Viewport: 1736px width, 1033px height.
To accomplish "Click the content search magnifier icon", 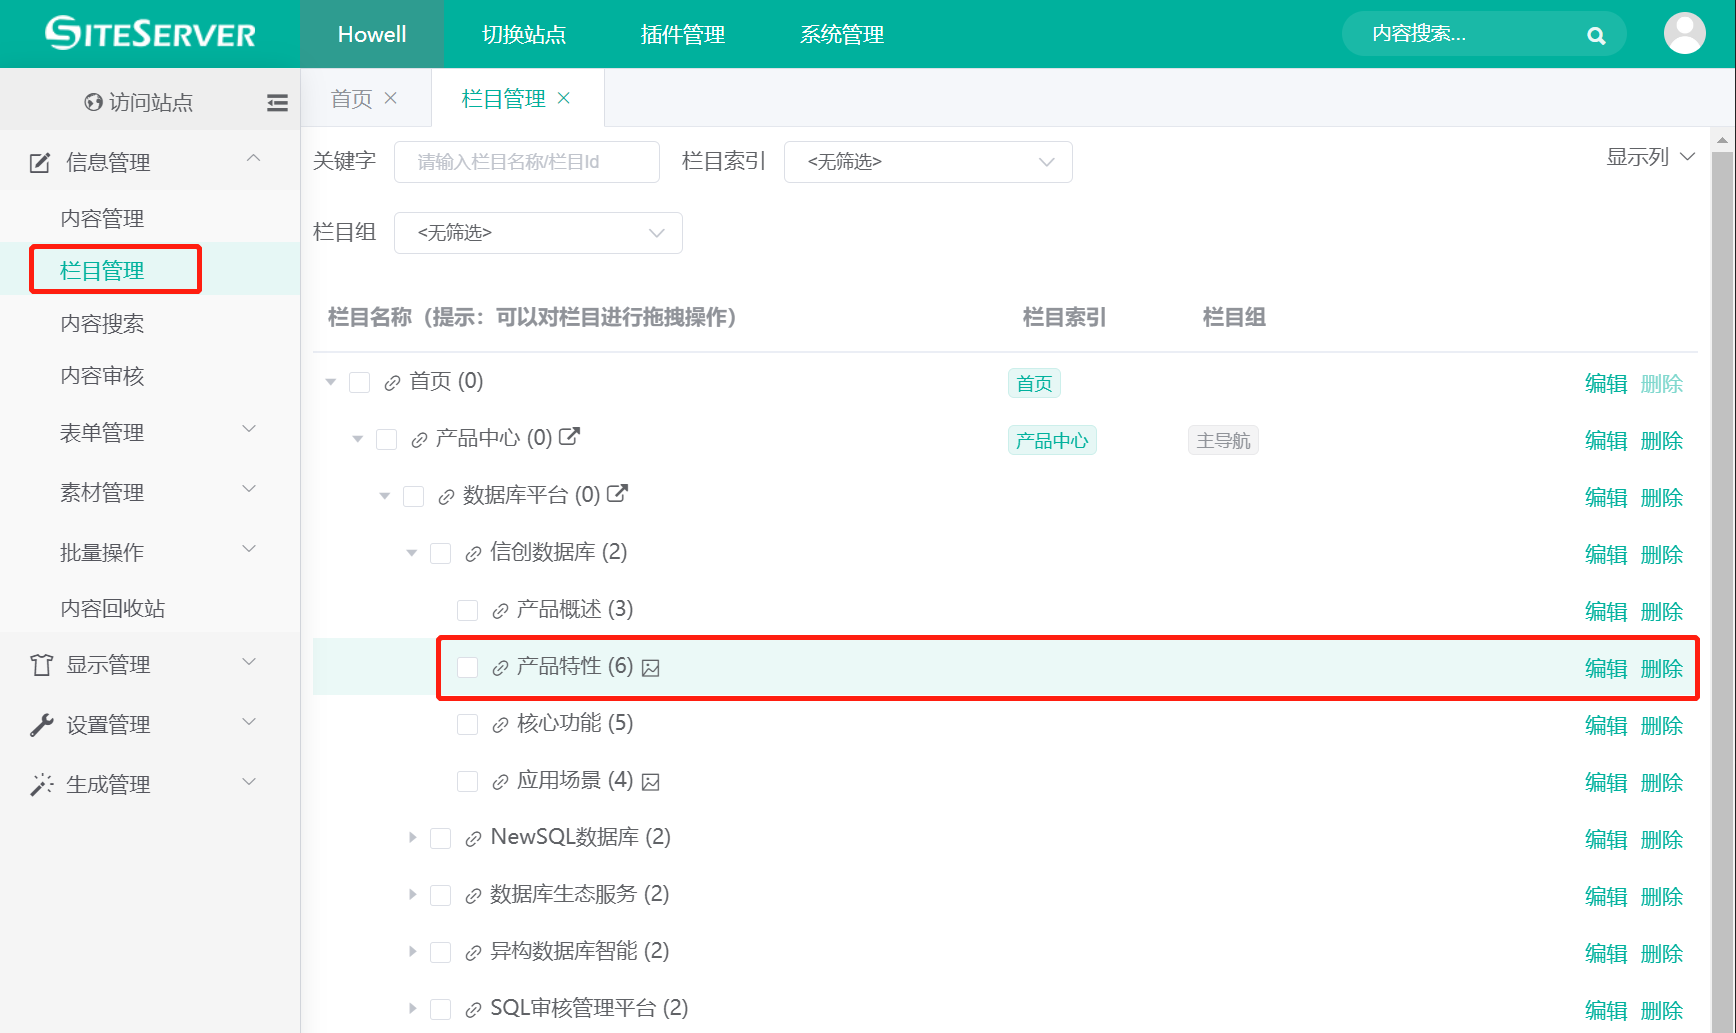I will pos(1596,36).
